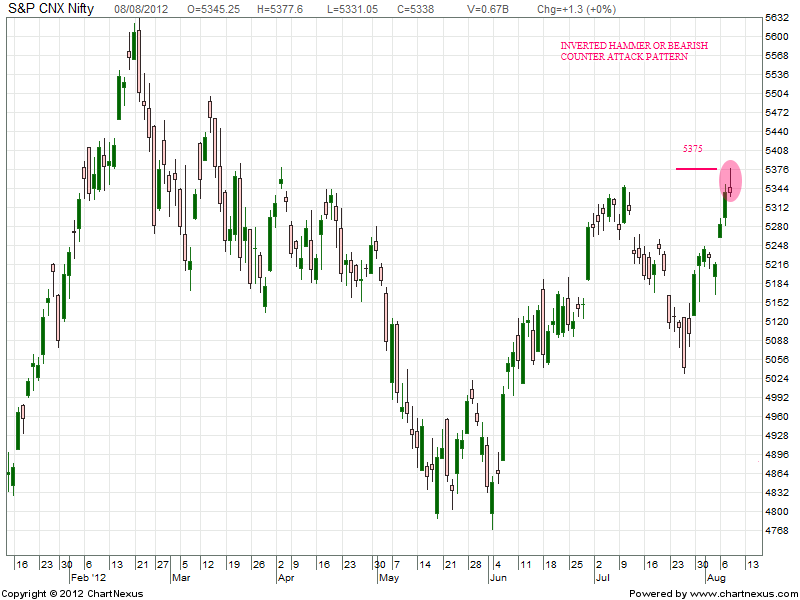Click the 4832 price axis label
Image resolution: width=800 pixels, height=600 pixels.
click(x=777, y=492)
